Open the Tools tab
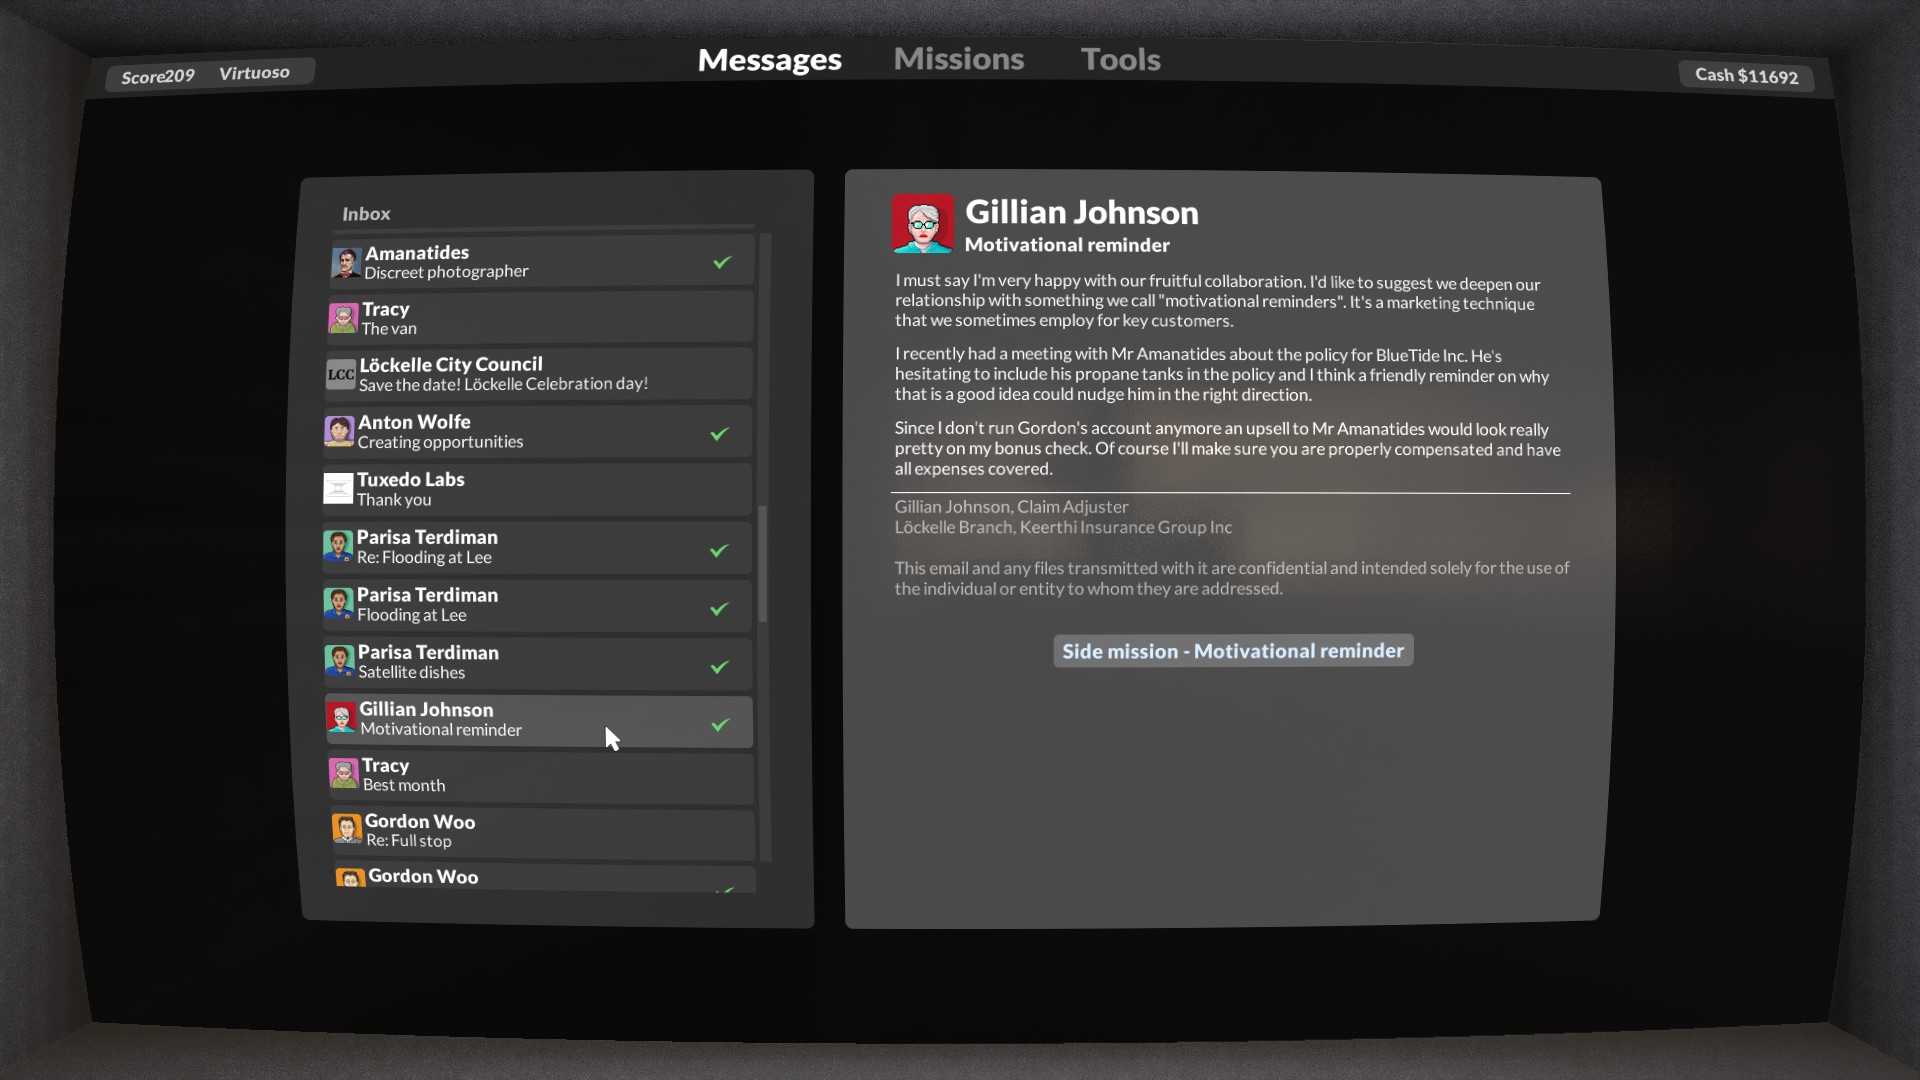The image size is (1920, 1080). 1120,59
